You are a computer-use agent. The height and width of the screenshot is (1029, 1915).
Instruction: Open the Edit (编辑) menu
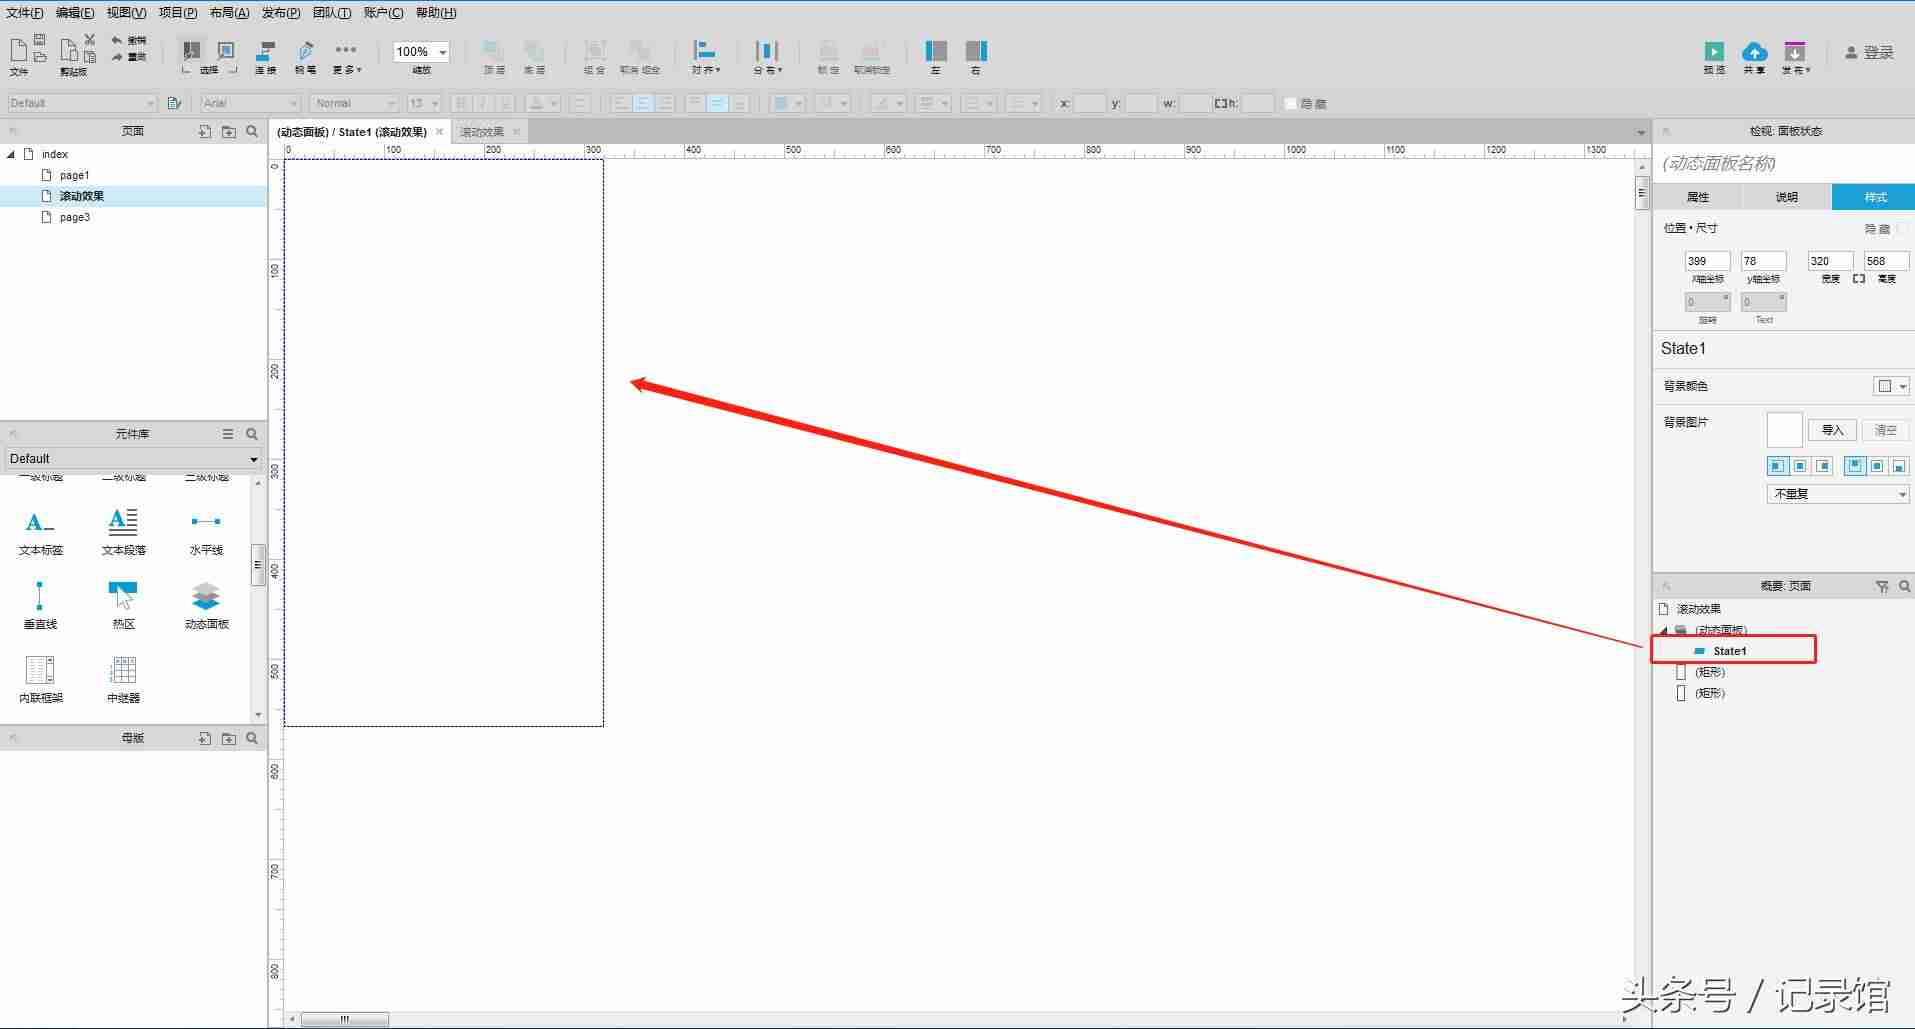[75, 12]
